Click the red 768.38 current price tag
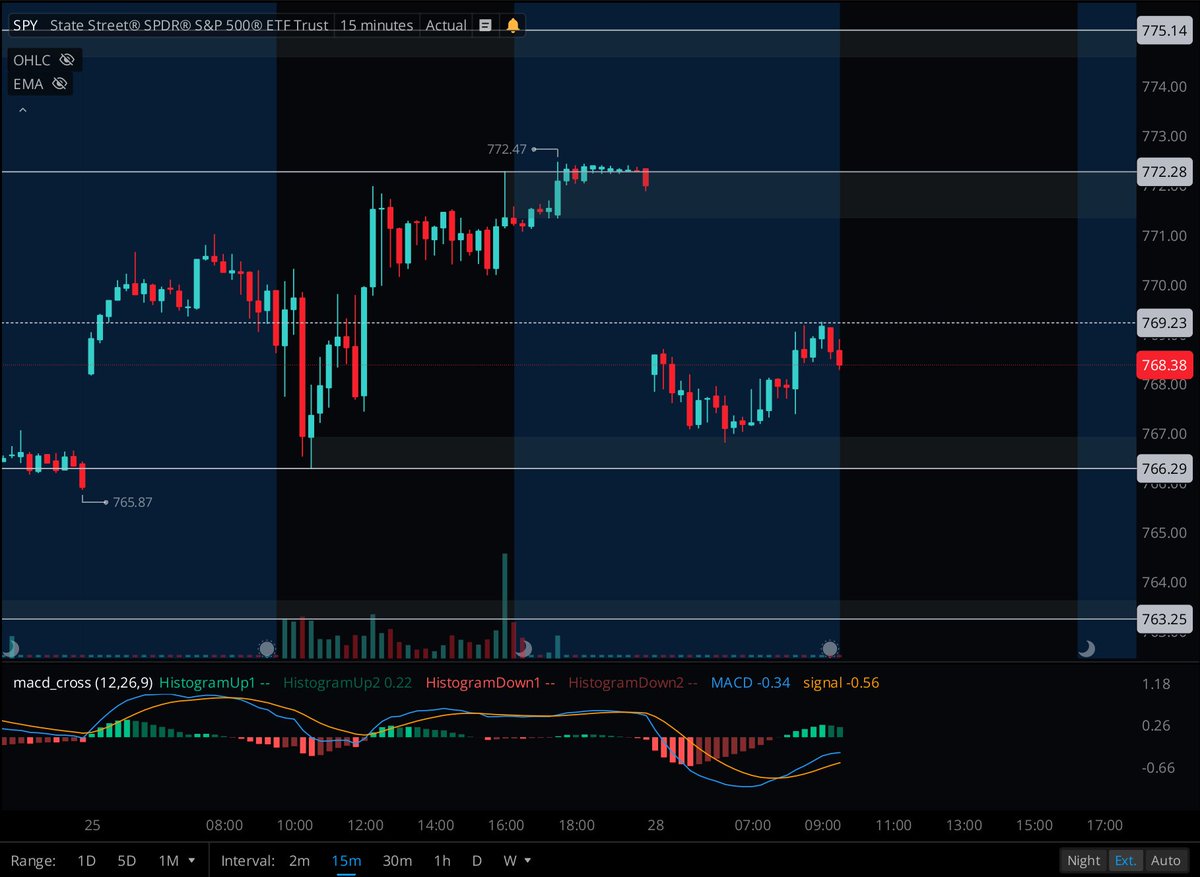Screen dimensions: 1200x877 point(1163,365)
